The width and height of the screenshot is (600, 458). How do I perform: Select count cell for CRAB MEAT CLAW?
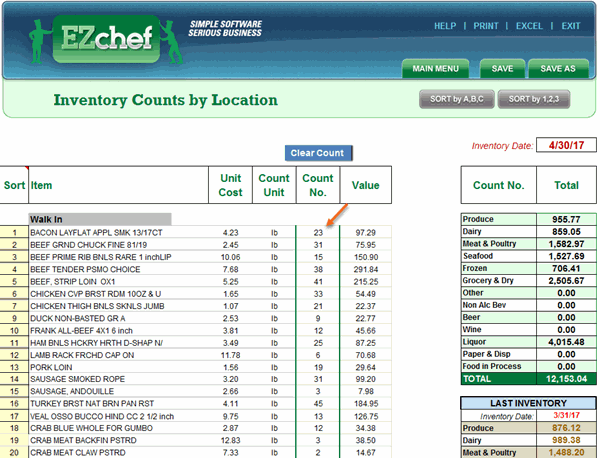(318, 453)
